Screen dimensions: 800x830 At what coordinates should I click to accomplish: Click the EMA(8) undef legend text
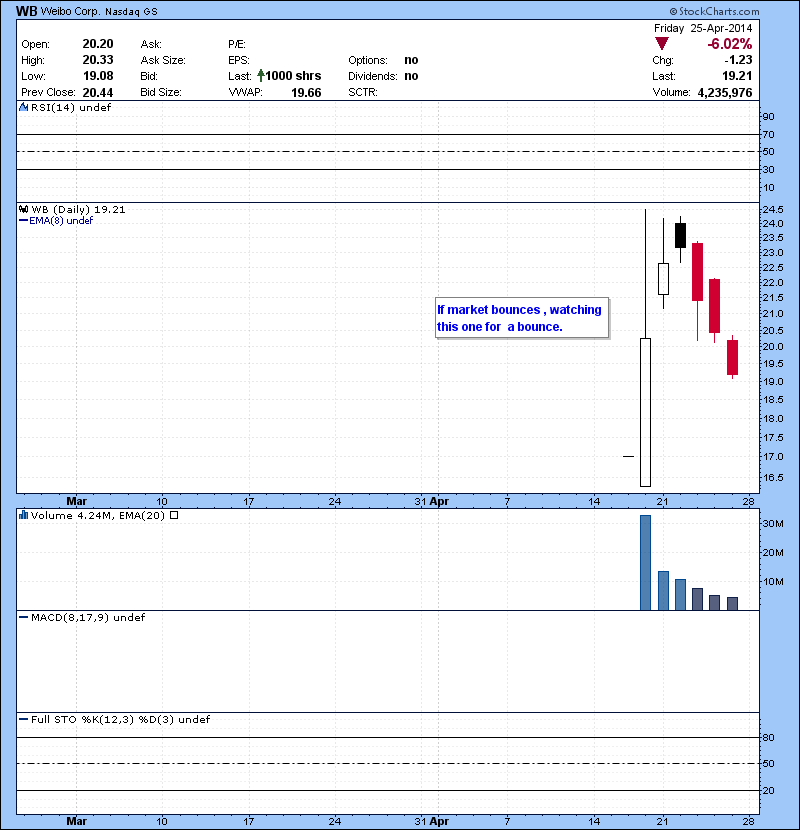click(61, 220)
